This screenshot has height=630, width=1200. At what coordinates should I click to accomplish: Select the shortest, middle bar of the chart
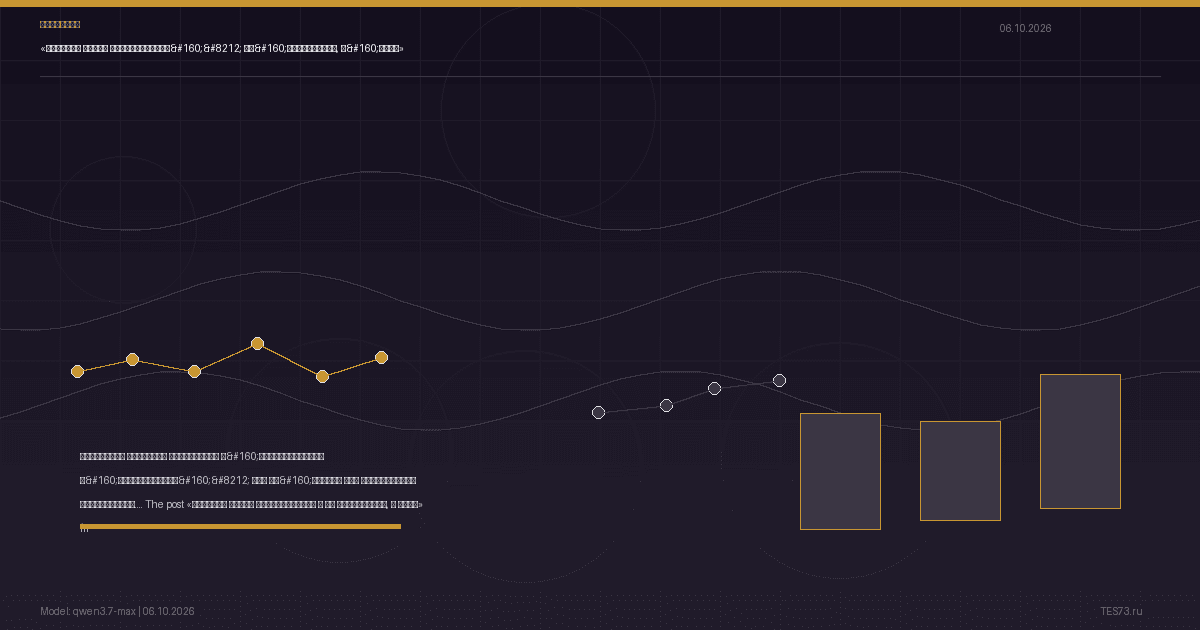[960, 471]
